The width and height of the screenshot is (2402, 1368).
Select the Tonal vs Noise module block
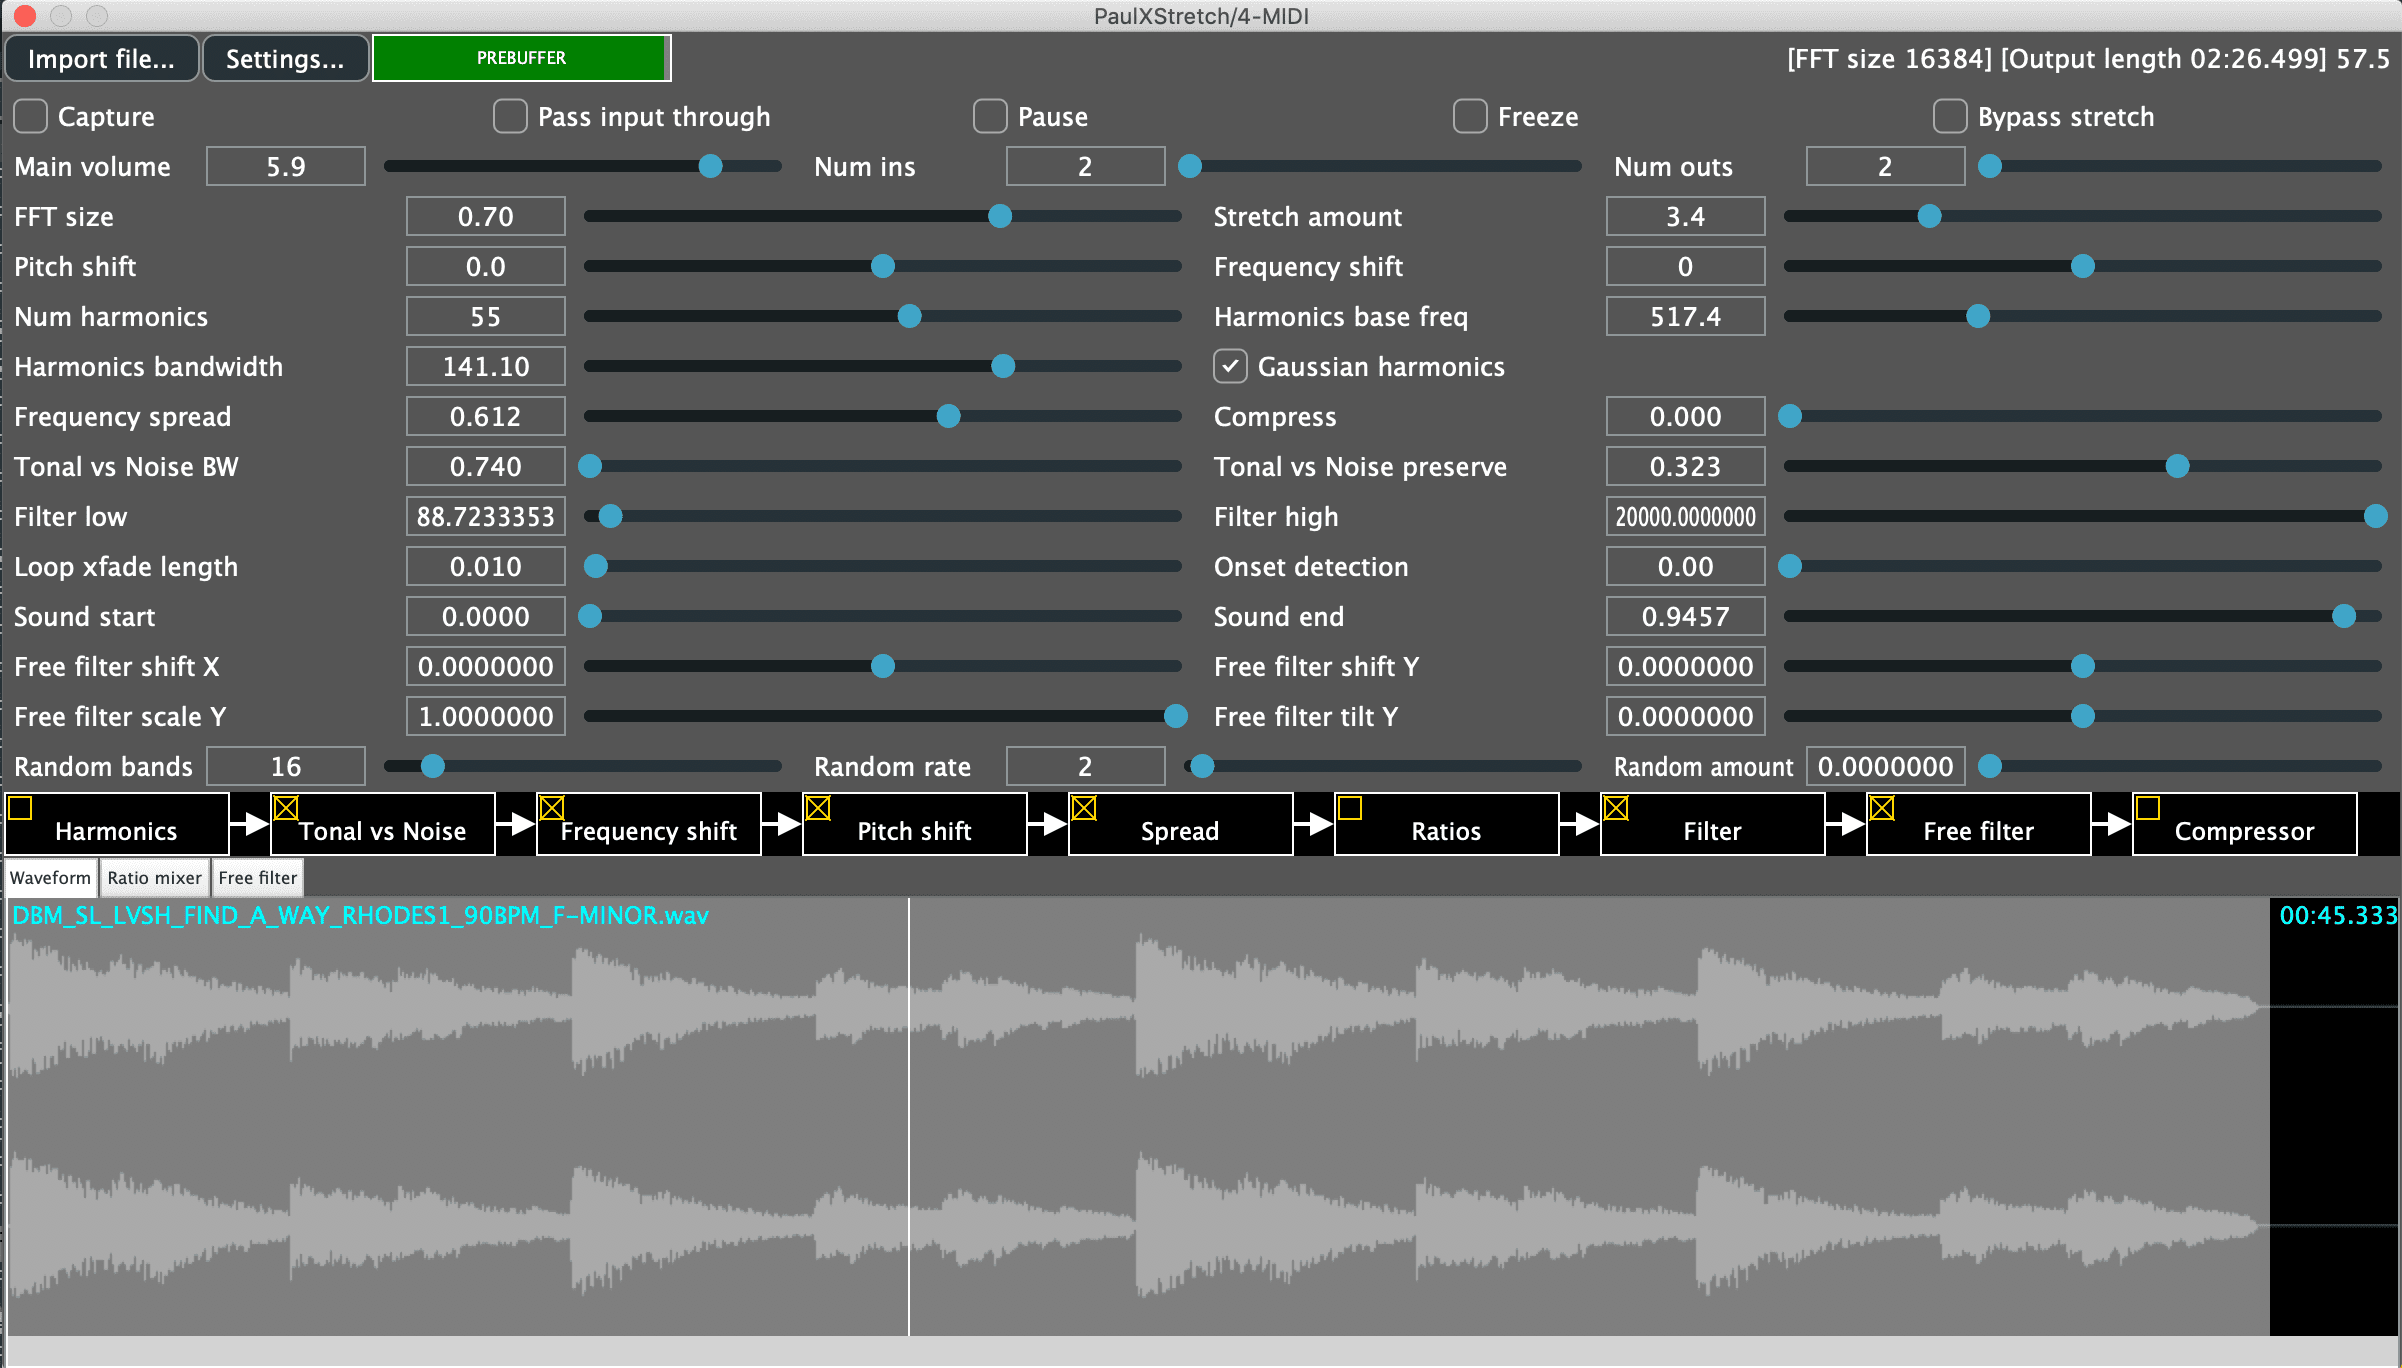pos(383,825)
